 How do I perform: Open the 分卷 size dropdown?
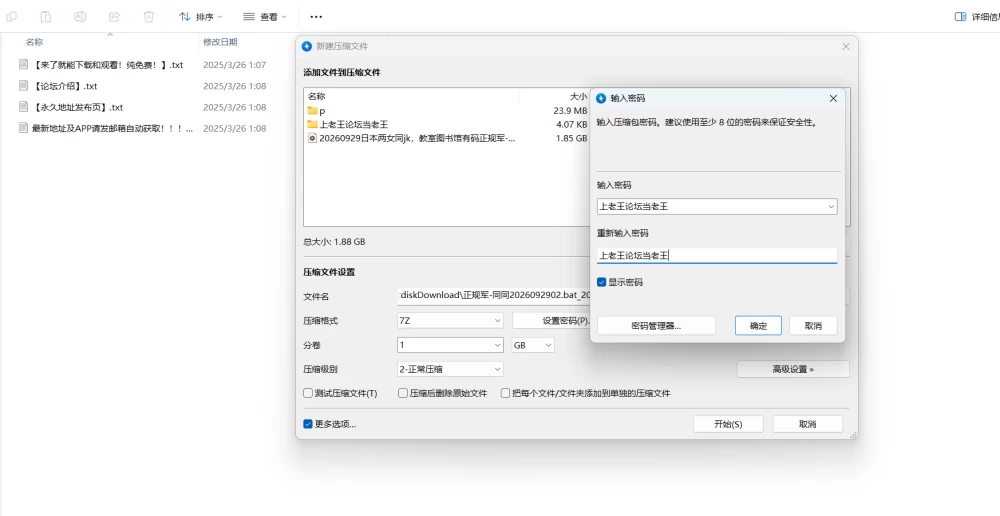click(x=450, y=345)
